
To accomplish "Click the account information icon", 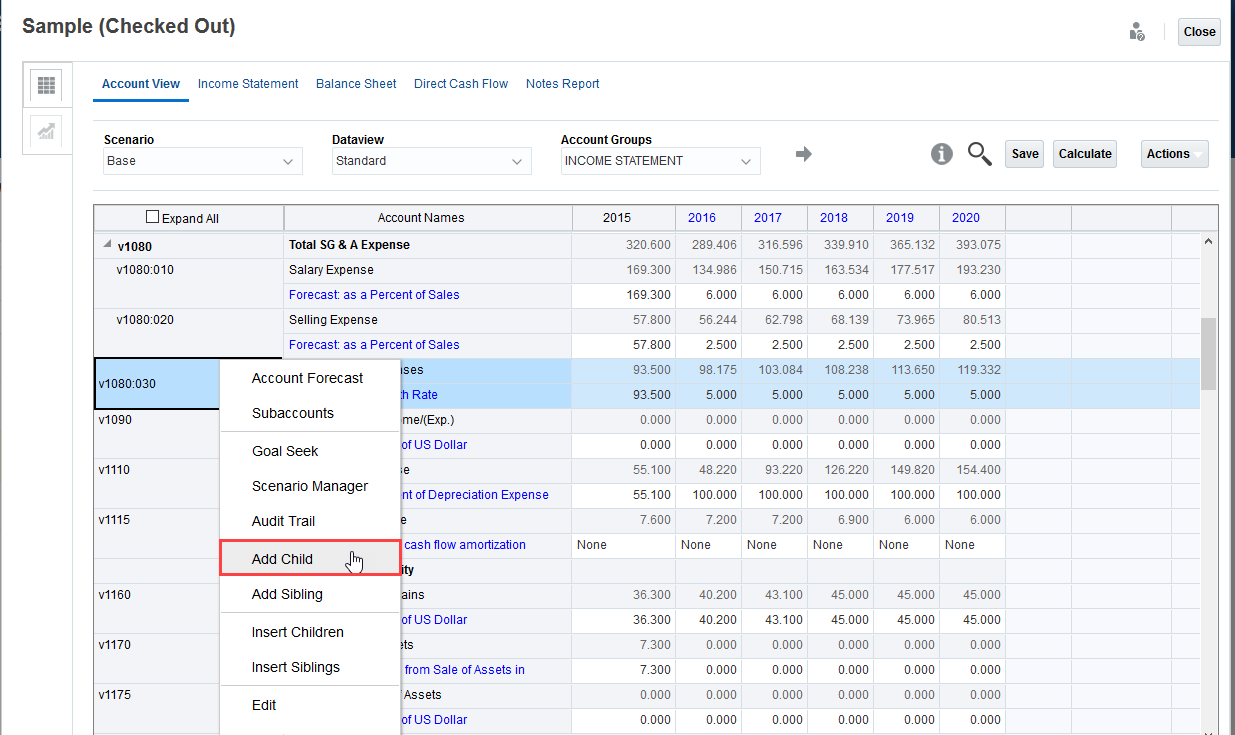I will pos(941,154).
